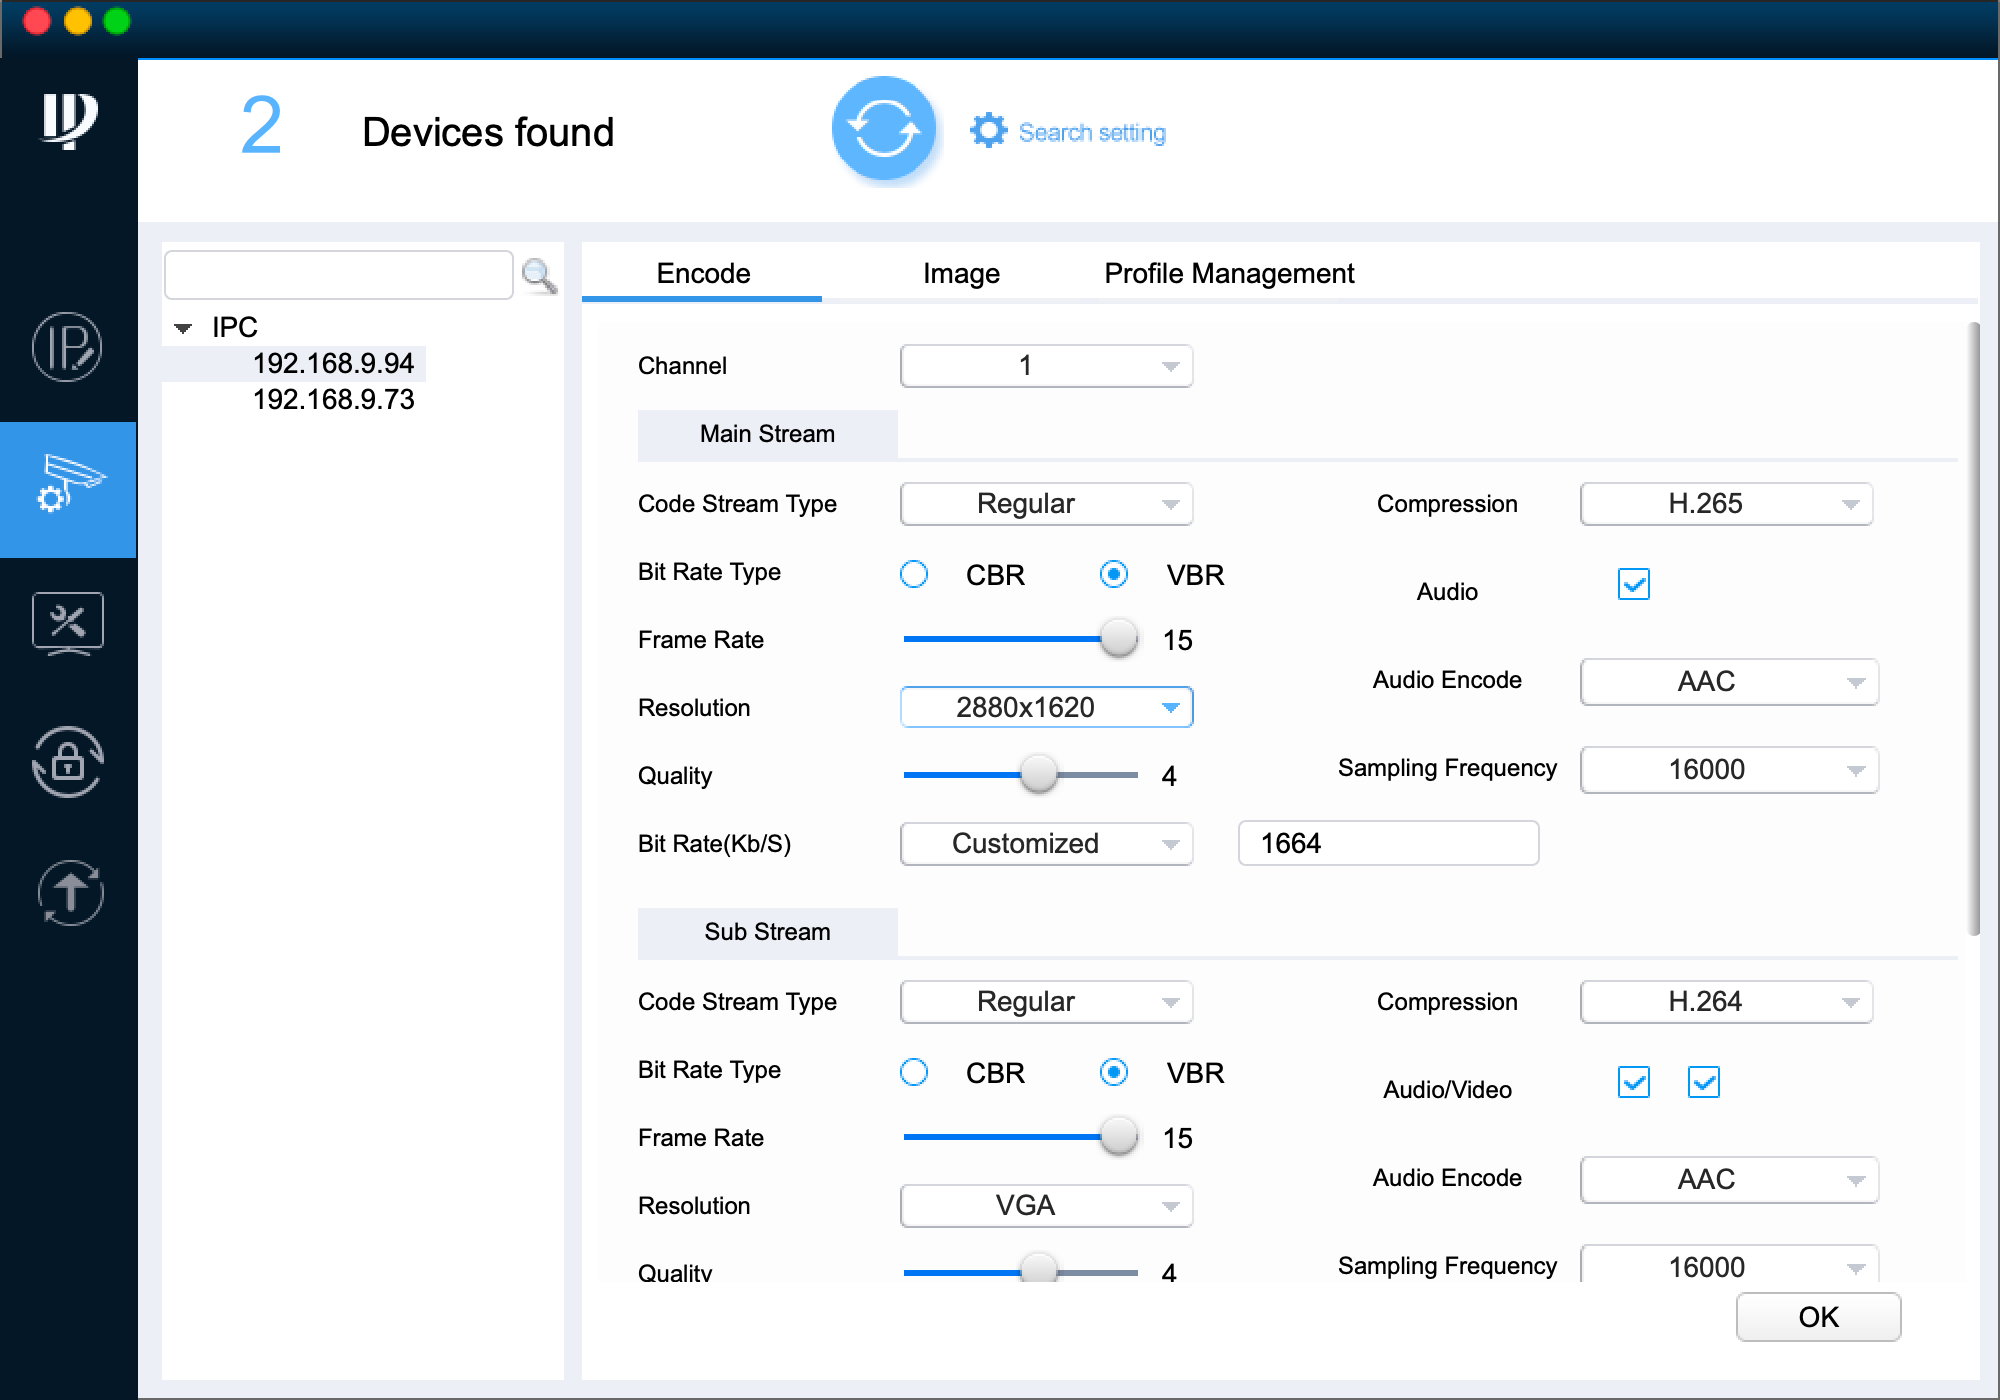
Task: Click the Sub Stream section header
Action: [767, 932]
